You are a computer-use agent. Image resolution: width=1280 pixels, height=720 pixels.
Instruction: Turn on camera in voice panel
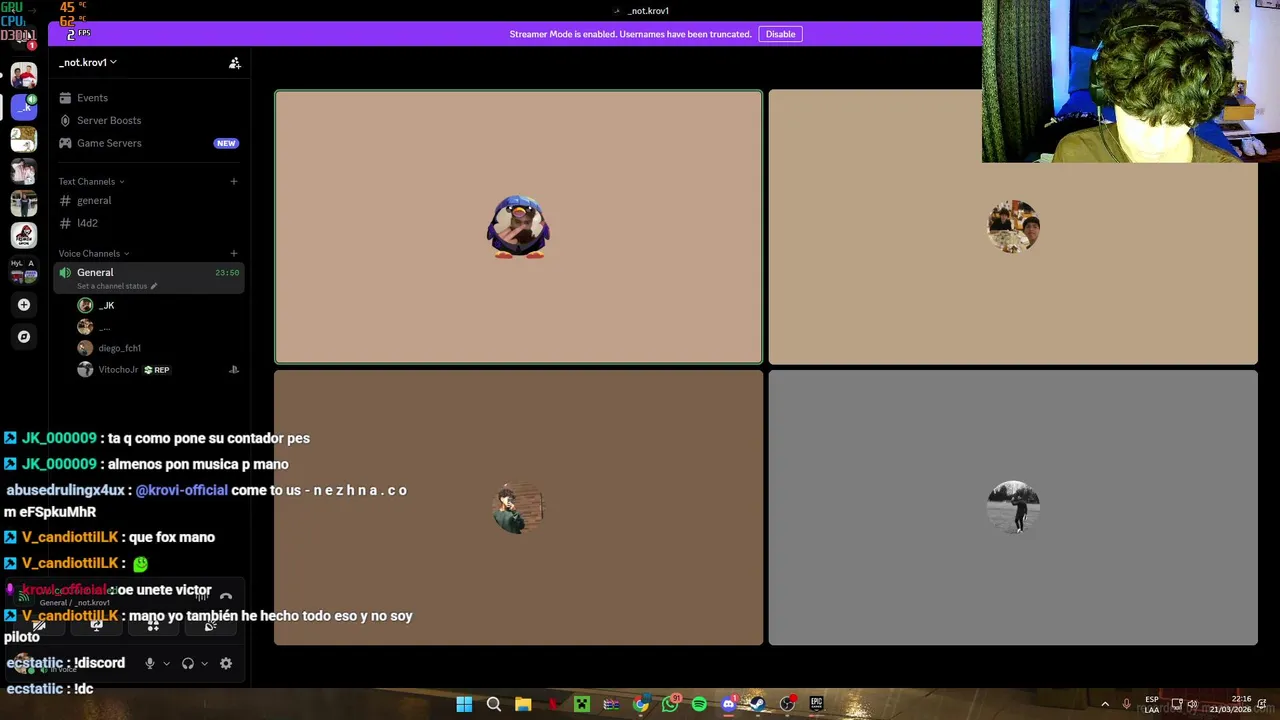click(39, 626)
